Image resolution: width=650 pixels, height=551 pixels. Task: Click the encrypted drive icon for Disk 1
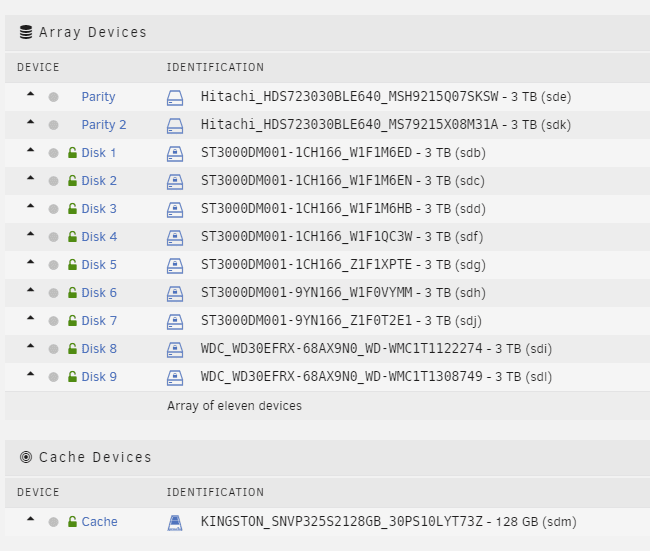tap(175, 154)
